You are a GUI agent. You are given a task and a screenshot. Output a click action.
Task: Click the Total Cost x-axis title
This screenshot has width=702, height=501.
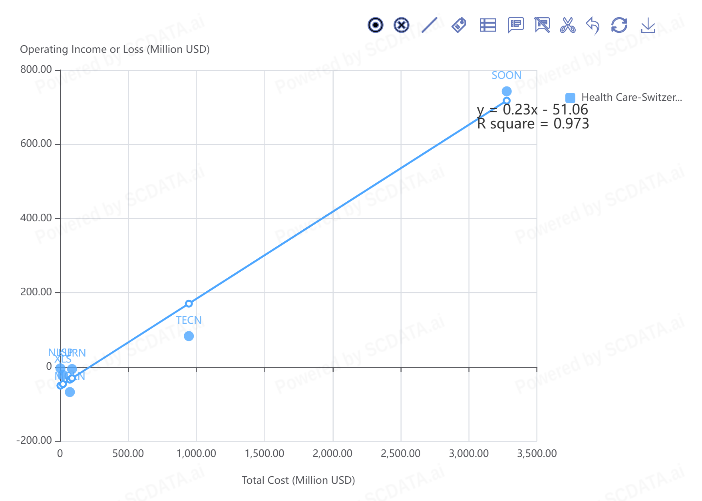point(298,480)
